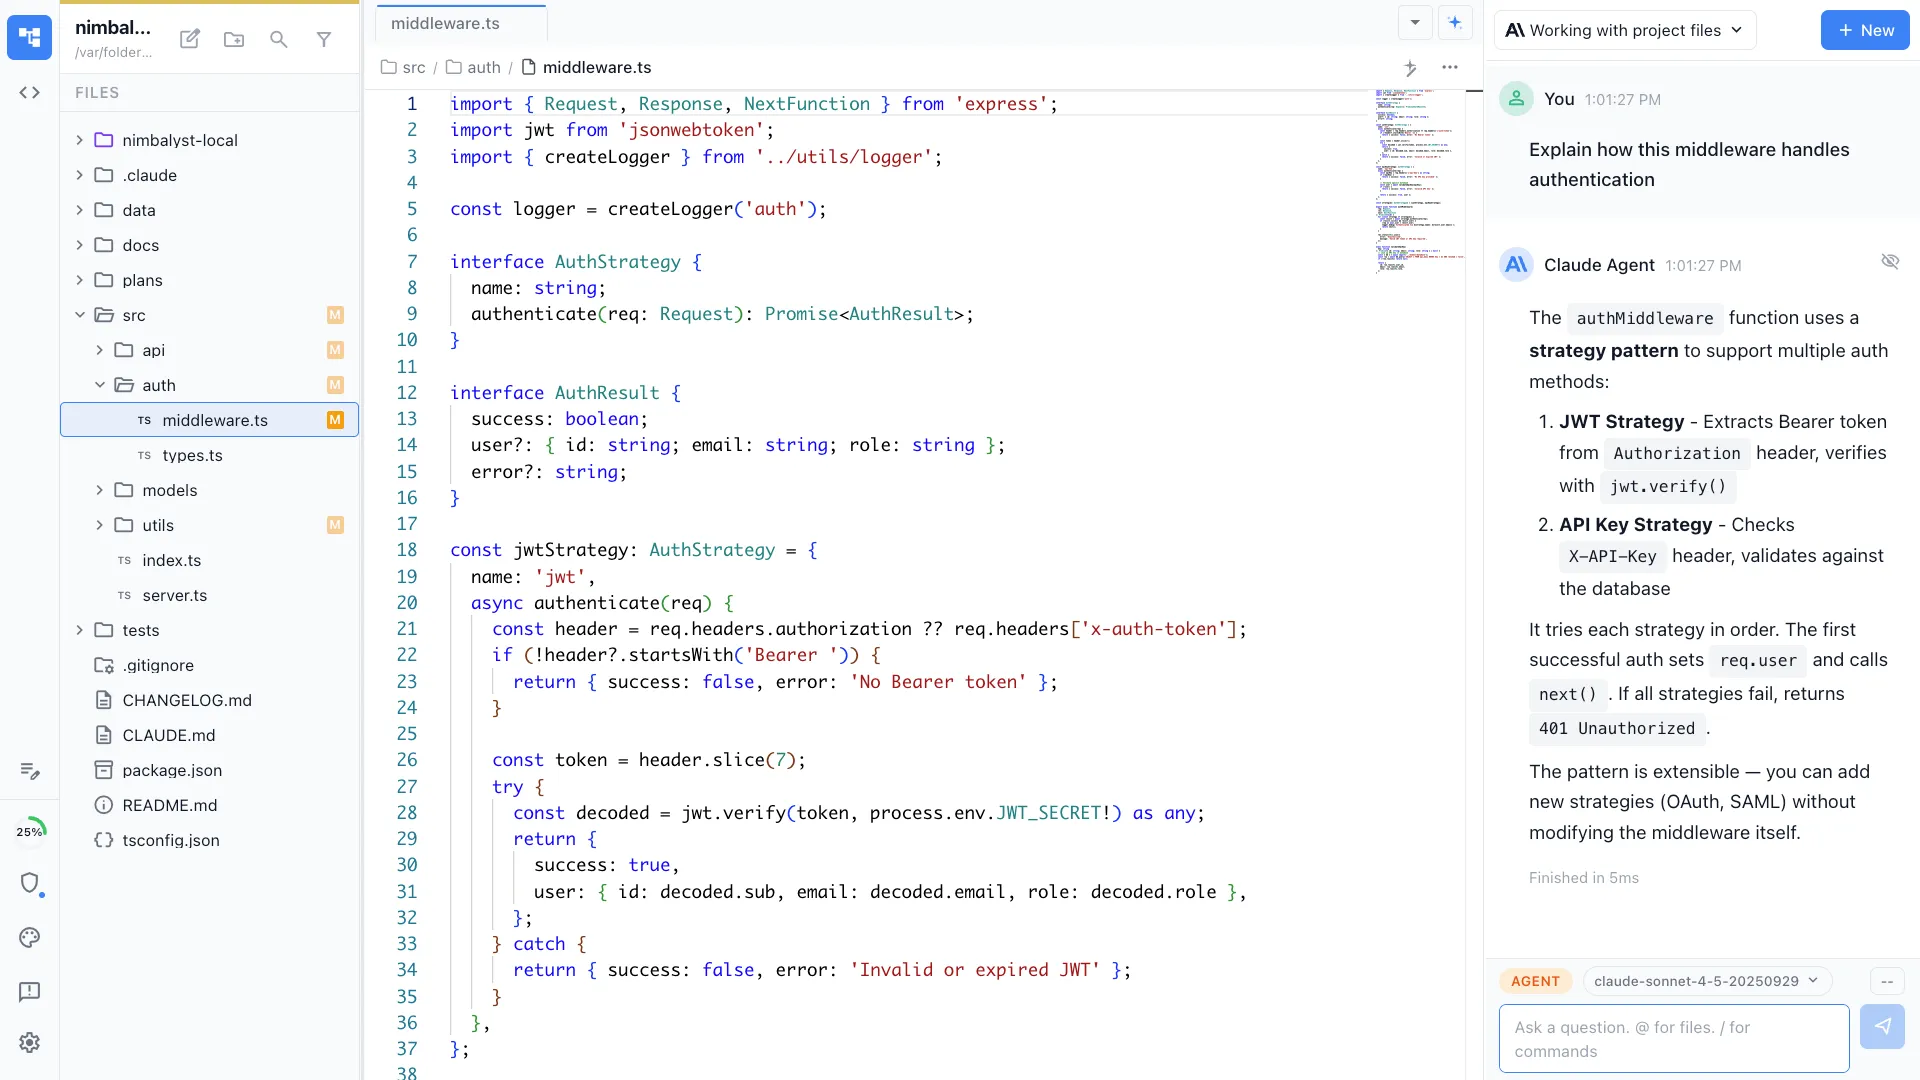Expand the models folder
Screen dimensions: 1920x1080
coord(99,490)
